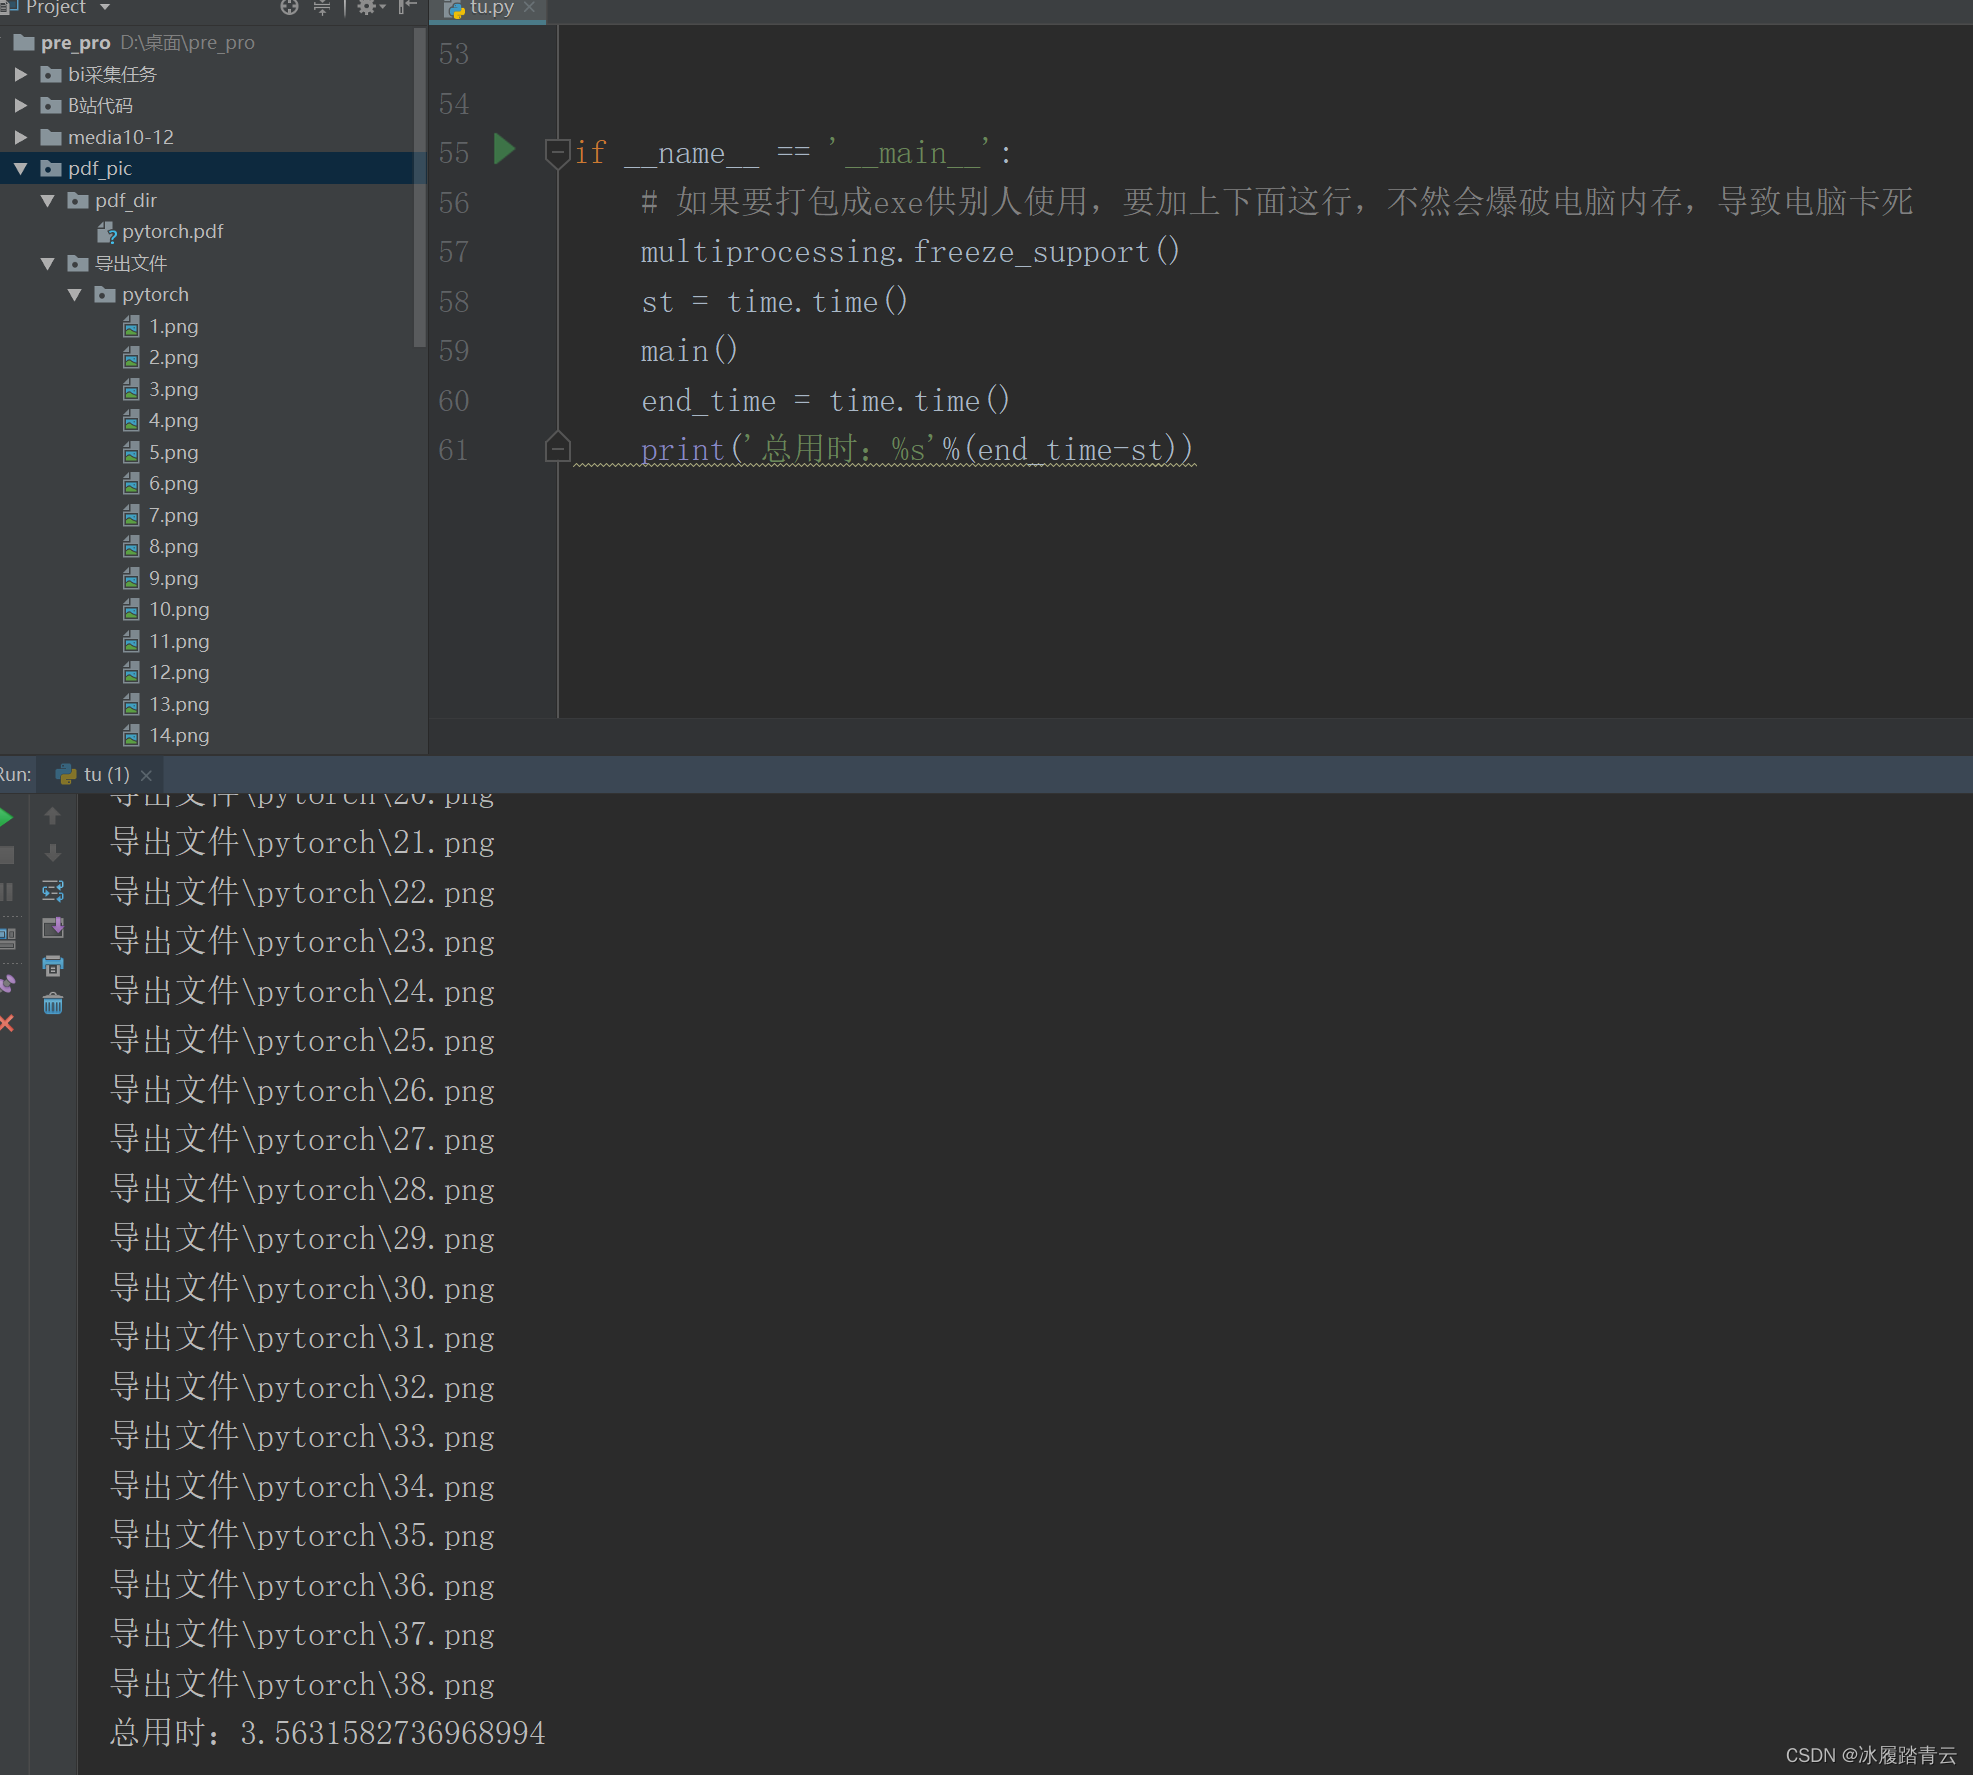The height and width of the screenshot is (1775, 1973).
Task: Toggle scroll to end of console output
Action: click(x=53, y=928)
